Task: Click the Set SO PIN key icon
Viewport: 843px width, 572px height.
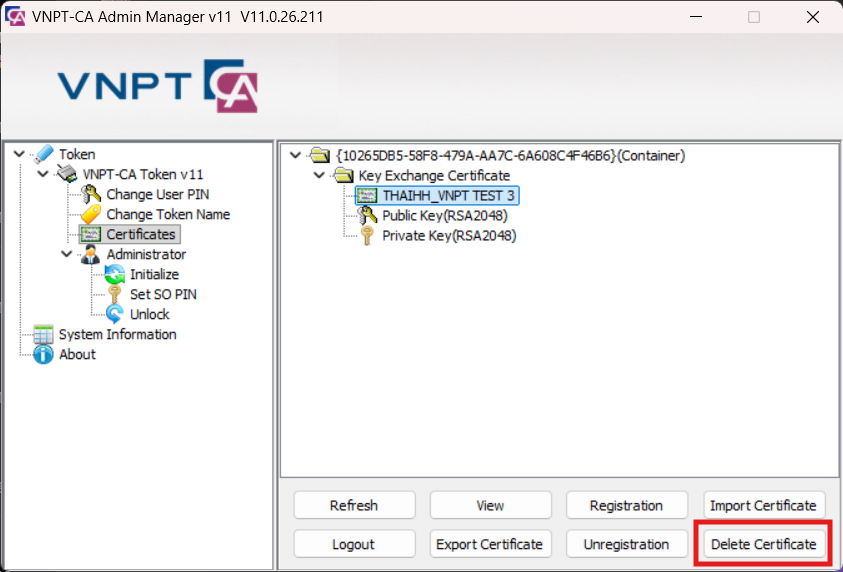Action: click(x=115, y=294)
